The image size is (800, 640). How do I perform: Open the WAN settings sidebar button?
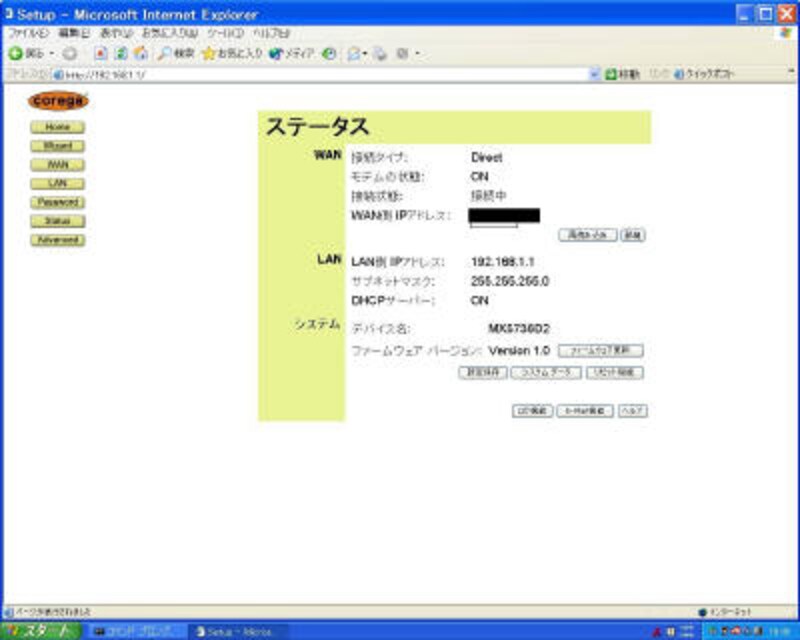click(x=58, y=165)
